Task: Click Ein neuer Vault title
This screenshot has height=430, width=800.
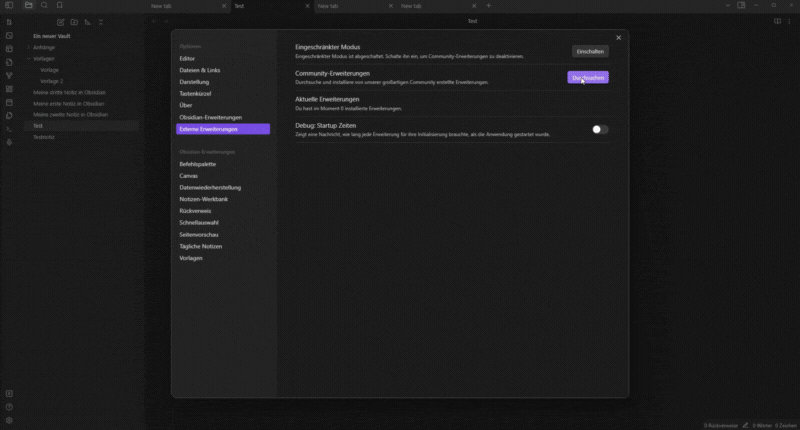Action: [52, 36]
